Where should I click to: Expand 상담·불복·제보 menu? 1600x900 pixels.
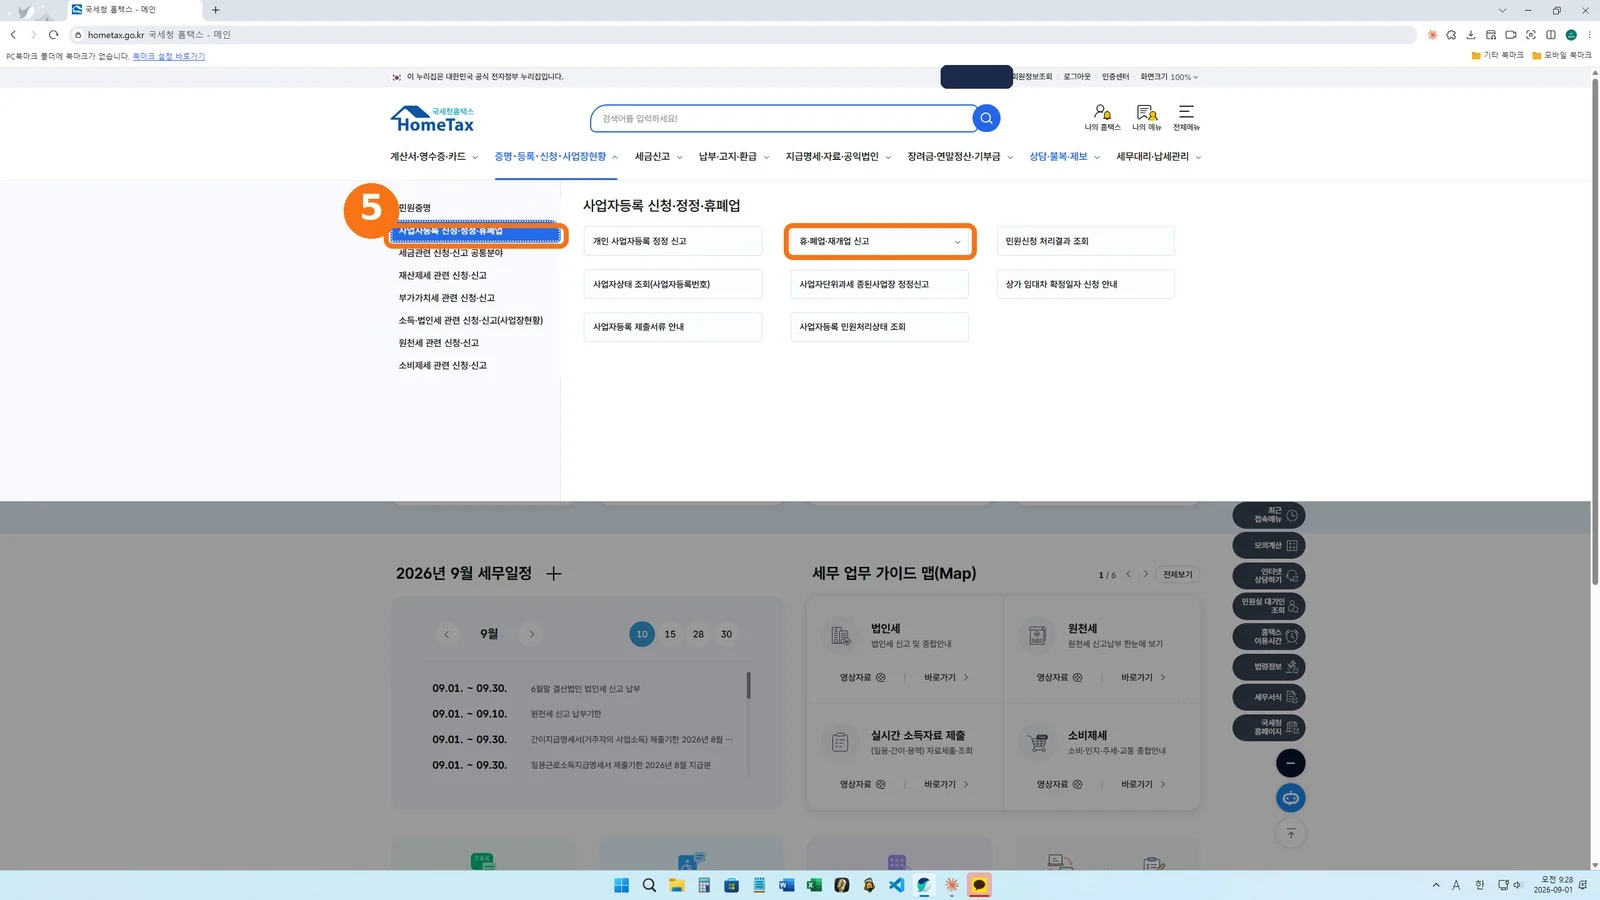point(1064,157)
